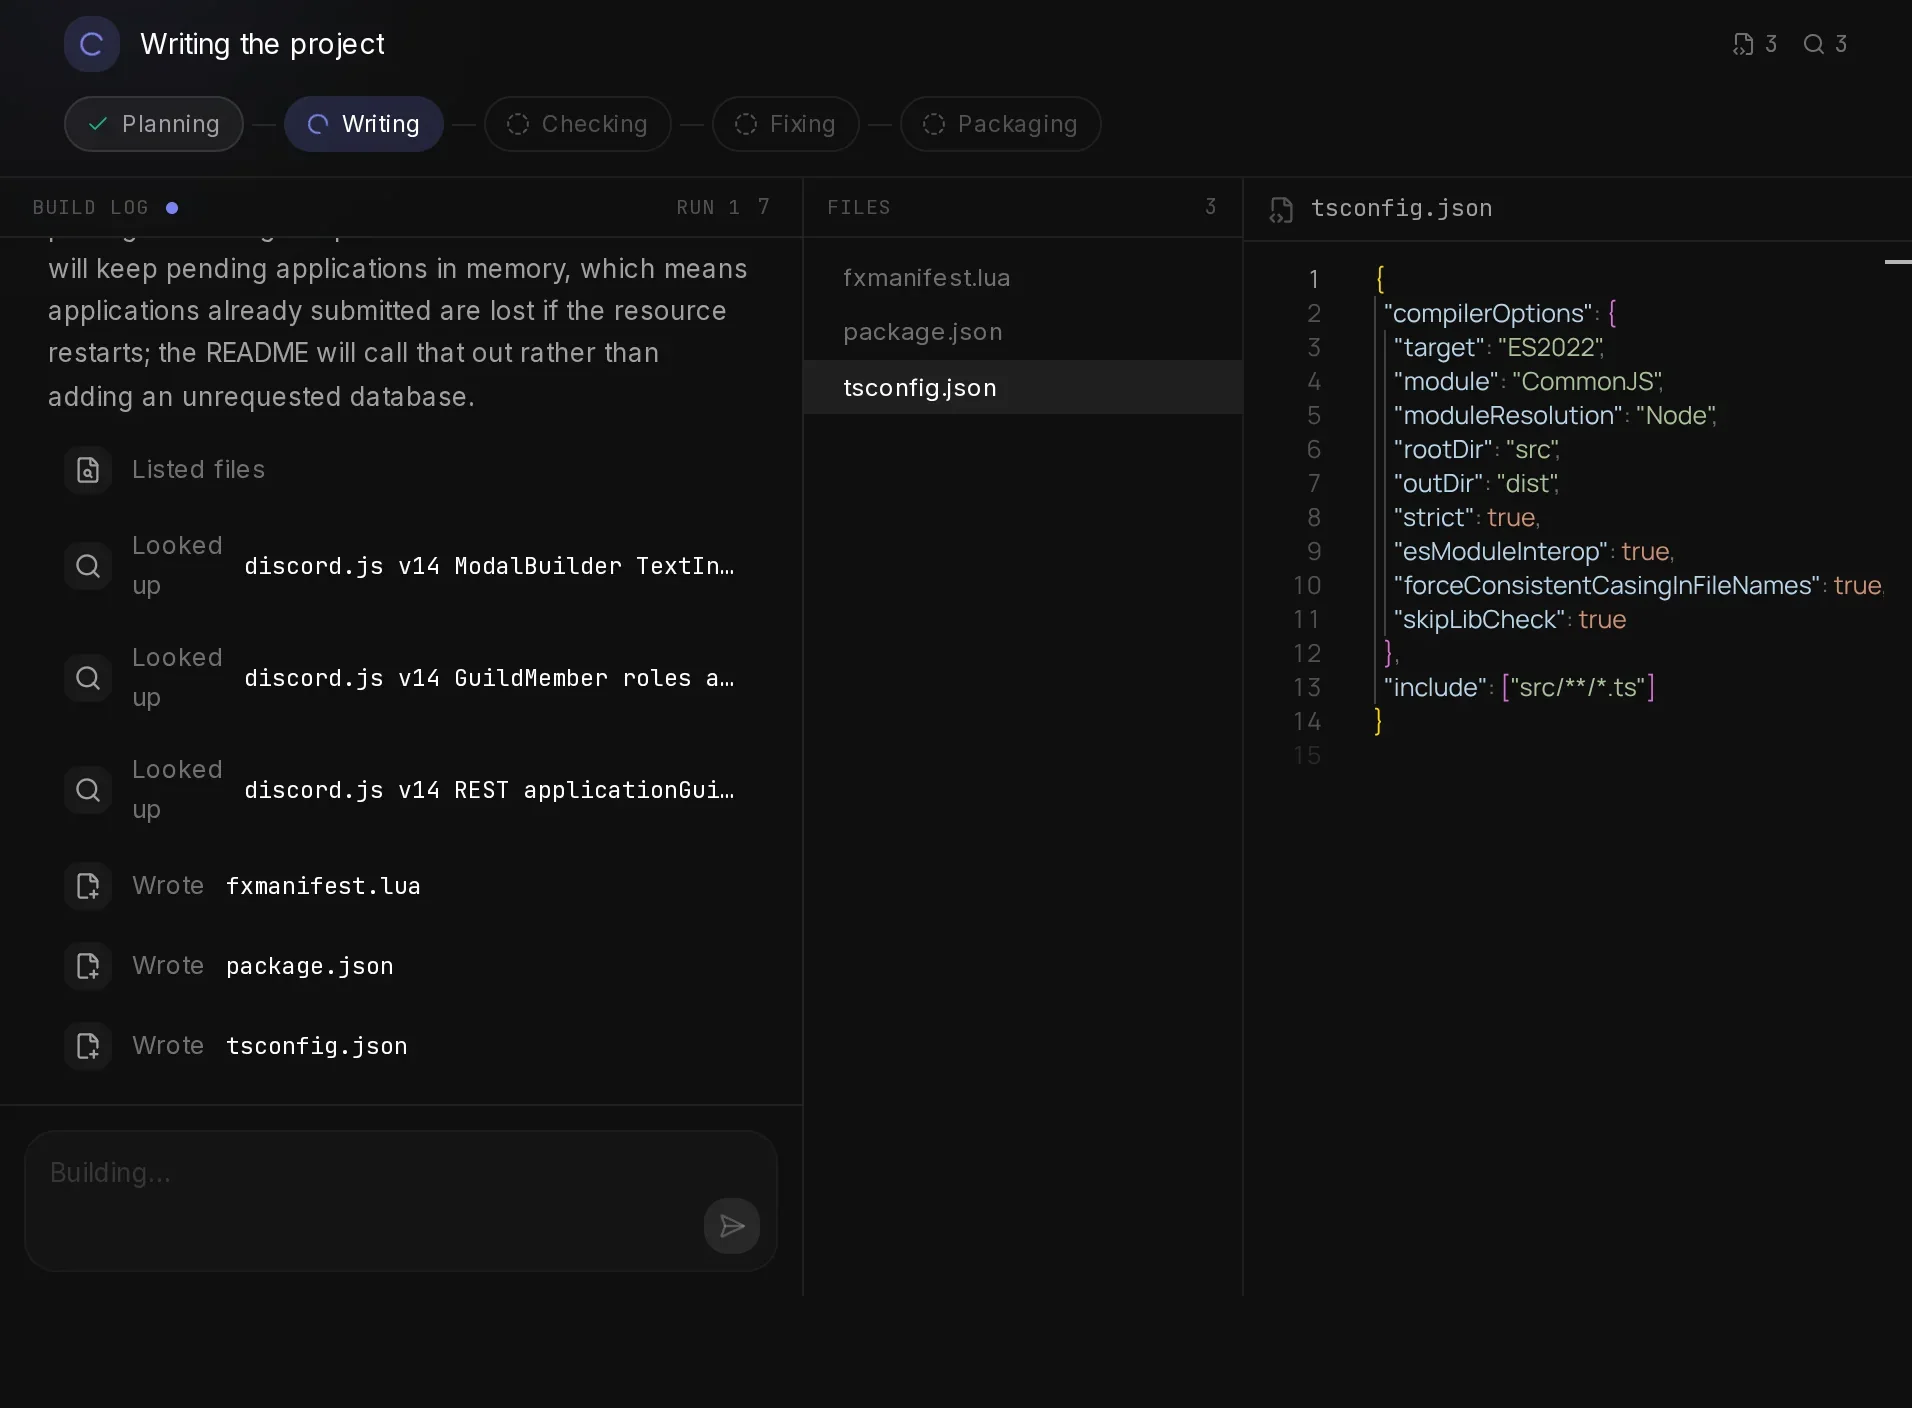Click the blue build log status dot
1912x1408 pixels.
click(172, 208)
